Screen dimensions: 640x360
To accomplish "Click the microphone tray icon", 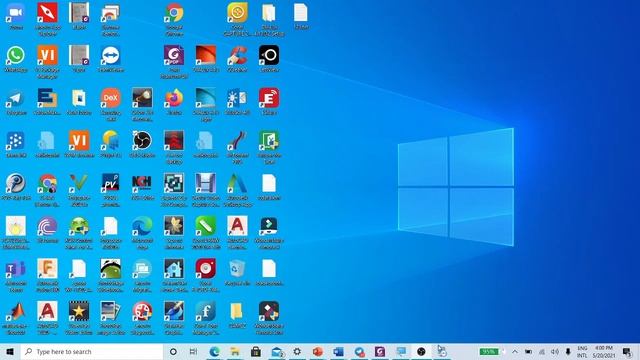I will 568,351.
